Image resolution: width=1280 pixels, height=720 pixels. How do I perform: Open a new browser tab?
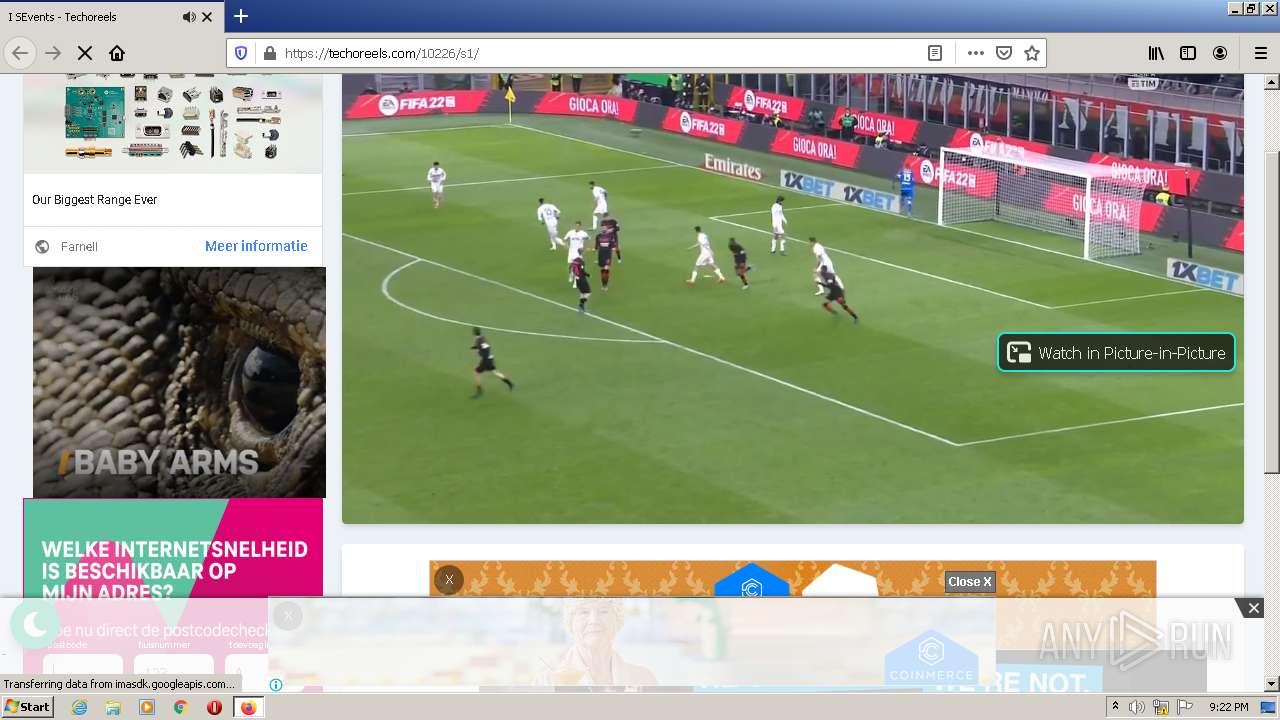tap(240, 16)
